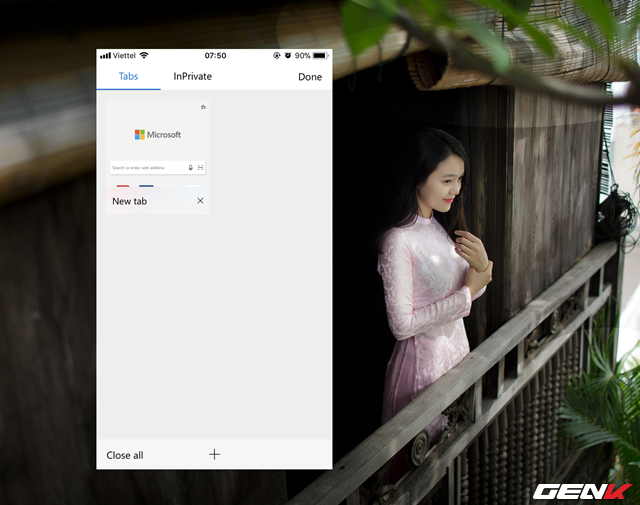Viewport: 640px width, 505px height.
Task: Tap Done to exit tab switcher
Action: click(310, 77)
